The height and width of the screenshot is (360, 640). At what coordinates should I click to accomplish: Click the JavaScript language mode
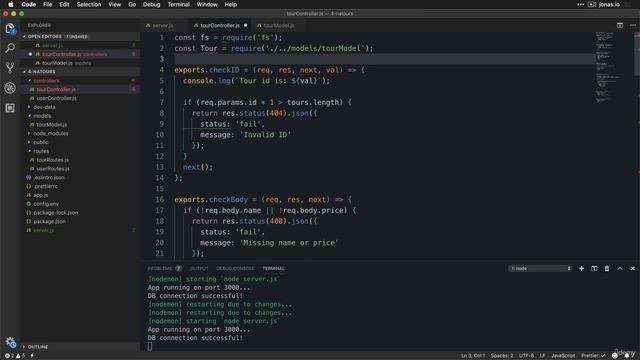563,356
